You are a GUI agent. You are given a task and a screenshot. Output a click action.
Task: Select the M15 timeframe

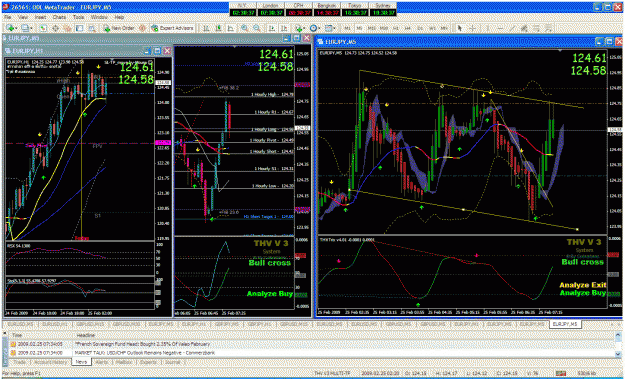[371, 28]
